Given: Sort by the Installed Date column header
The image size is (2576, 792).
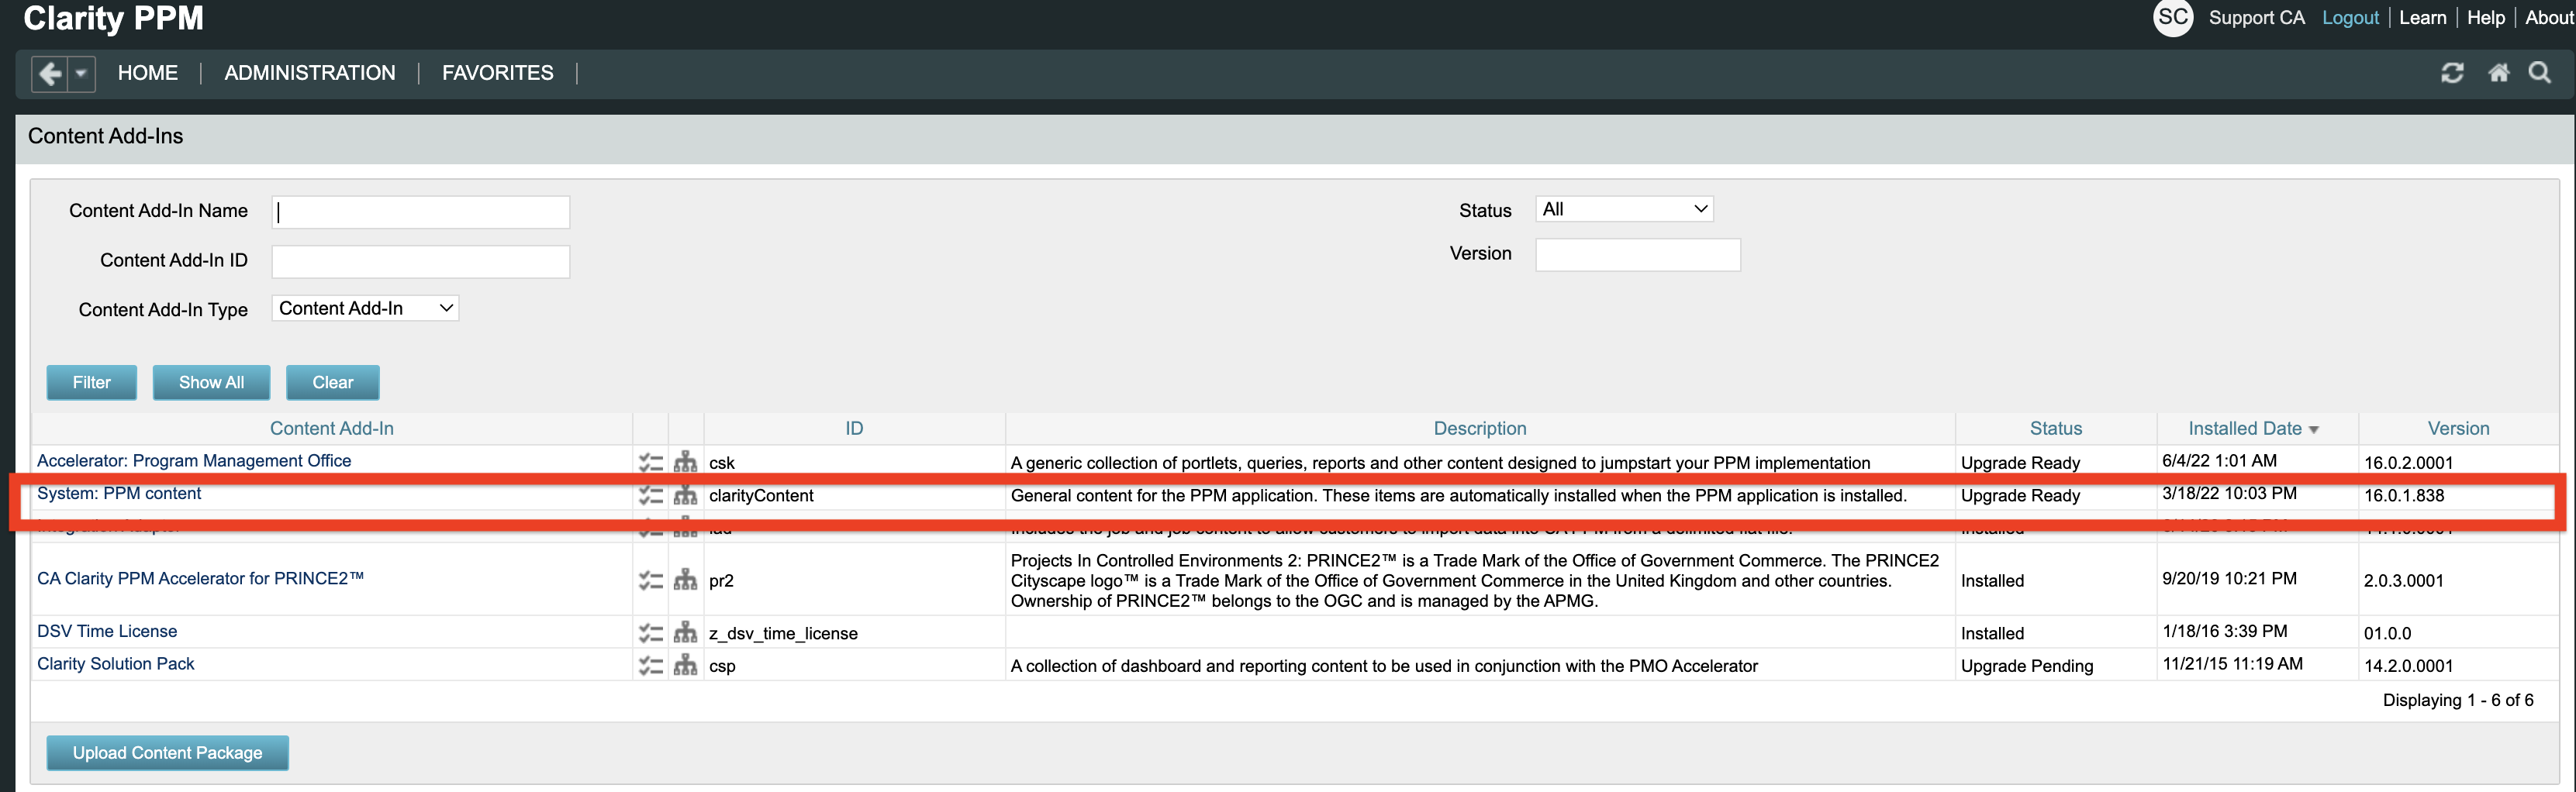Looking at the screenshot, I should [x=2244, y=428].
